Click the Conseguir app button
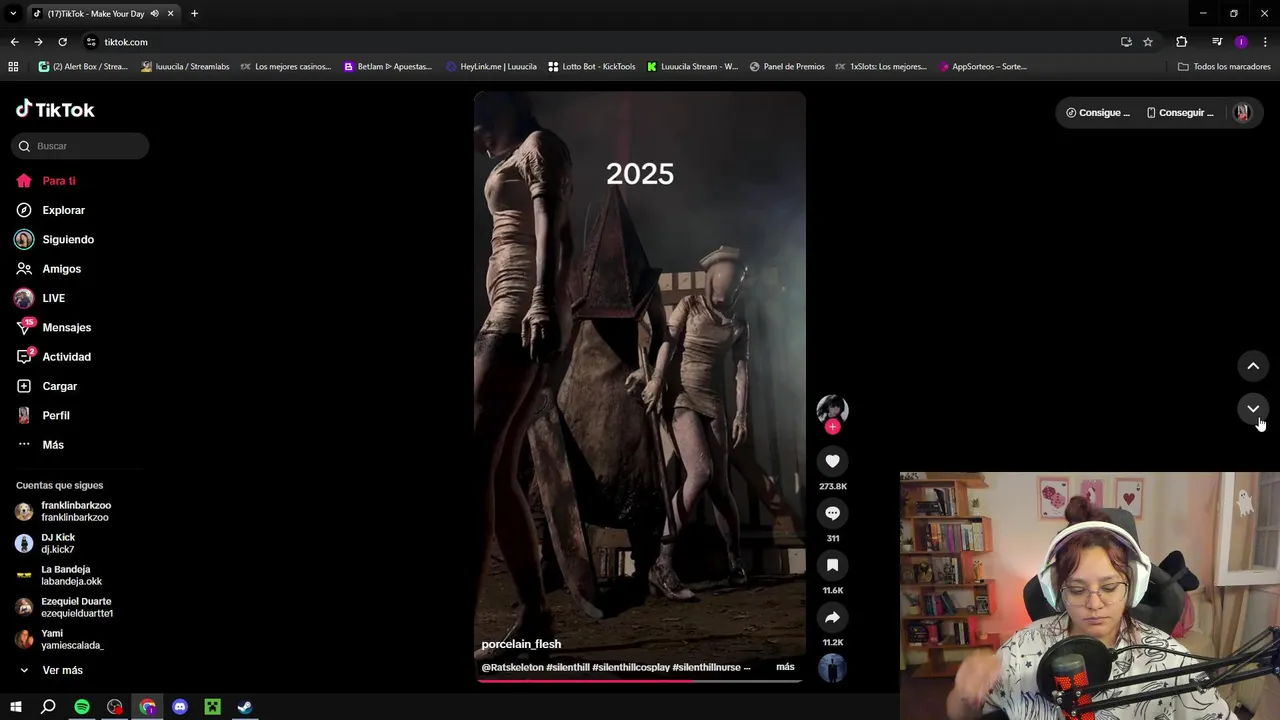This screenshot has width=1280, height=720. coord(1180,113)
